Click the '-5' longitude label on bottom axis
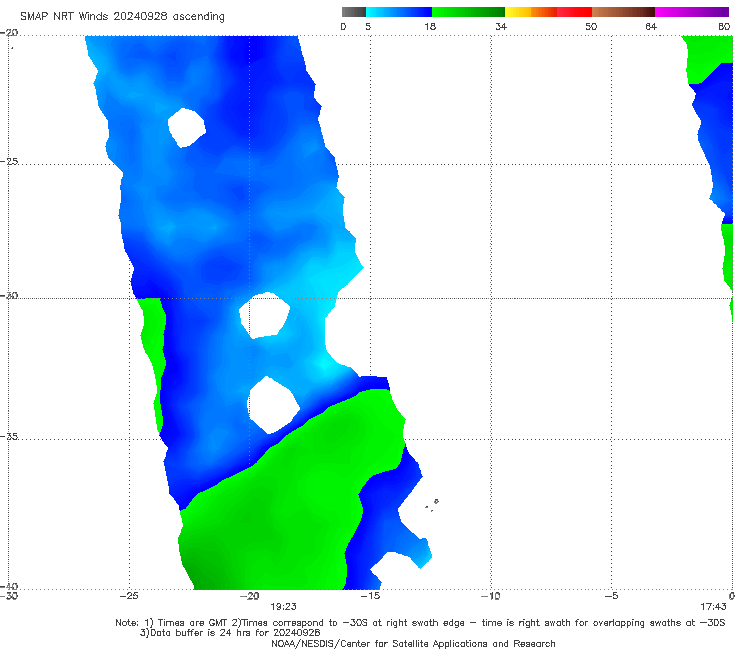The image size is (740, 650). [611, 596]
